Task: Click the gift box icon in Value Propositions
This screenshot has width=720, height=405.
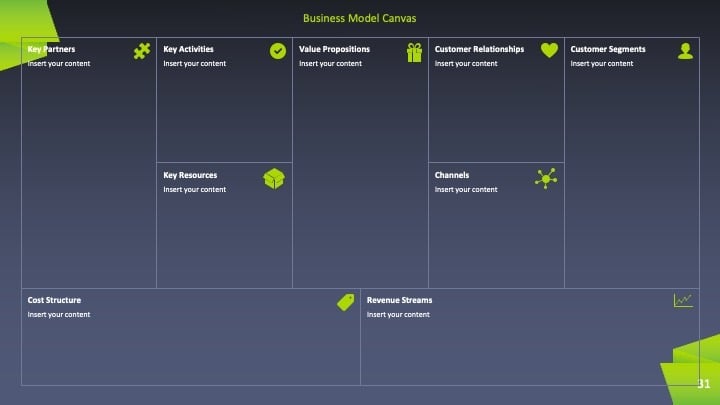Action: (x=414, y=52)
